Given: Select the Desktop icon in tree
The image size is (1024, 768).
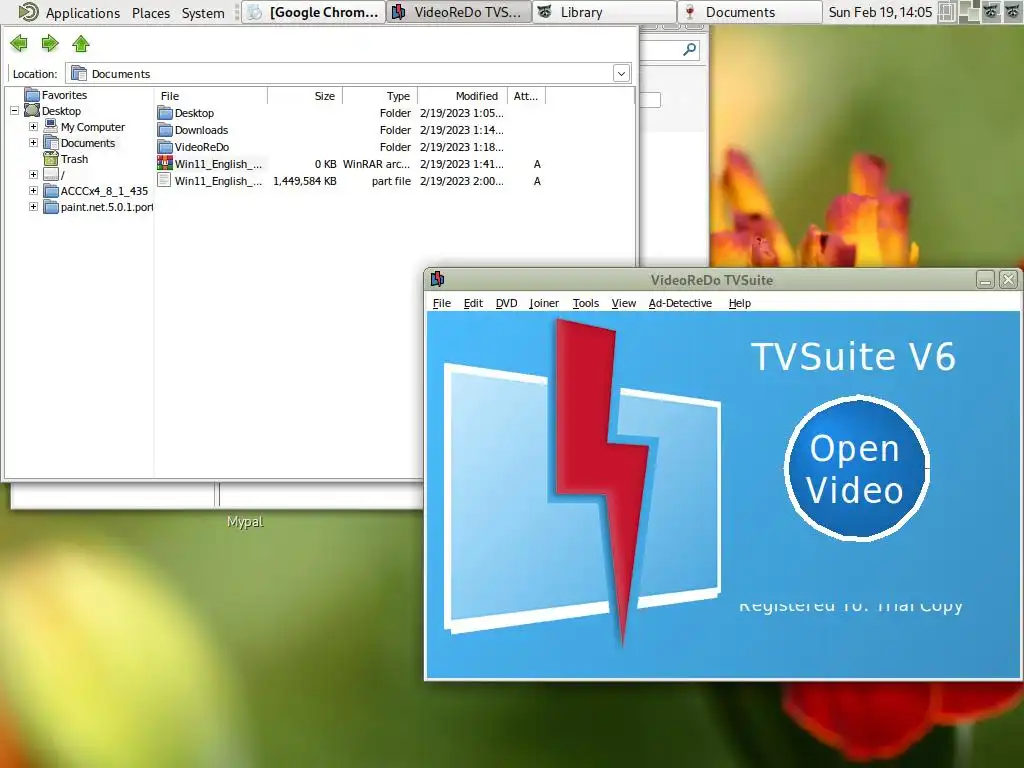Looking at the screenshot, I should click(x=32, y=110).
